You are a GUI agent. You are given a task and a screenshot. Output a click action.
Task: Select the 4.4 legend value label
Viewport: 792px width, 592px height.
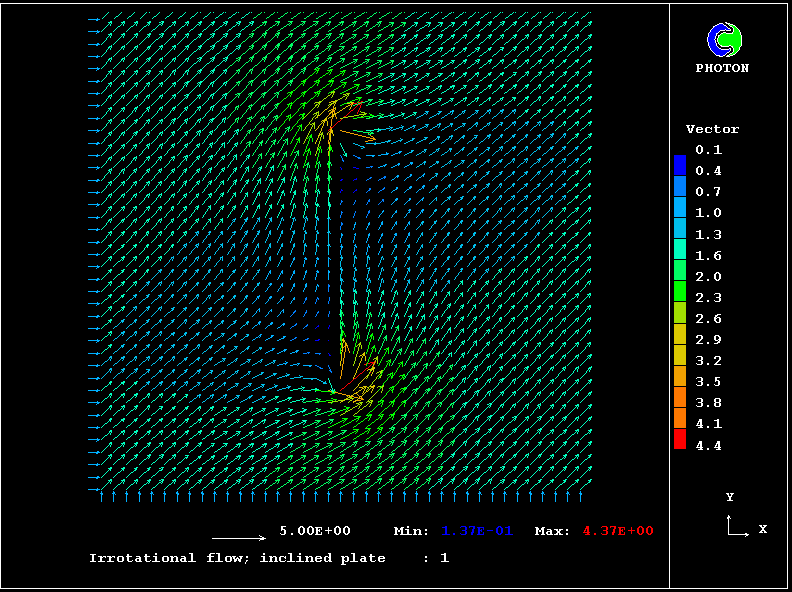click(x=709, y=446)
